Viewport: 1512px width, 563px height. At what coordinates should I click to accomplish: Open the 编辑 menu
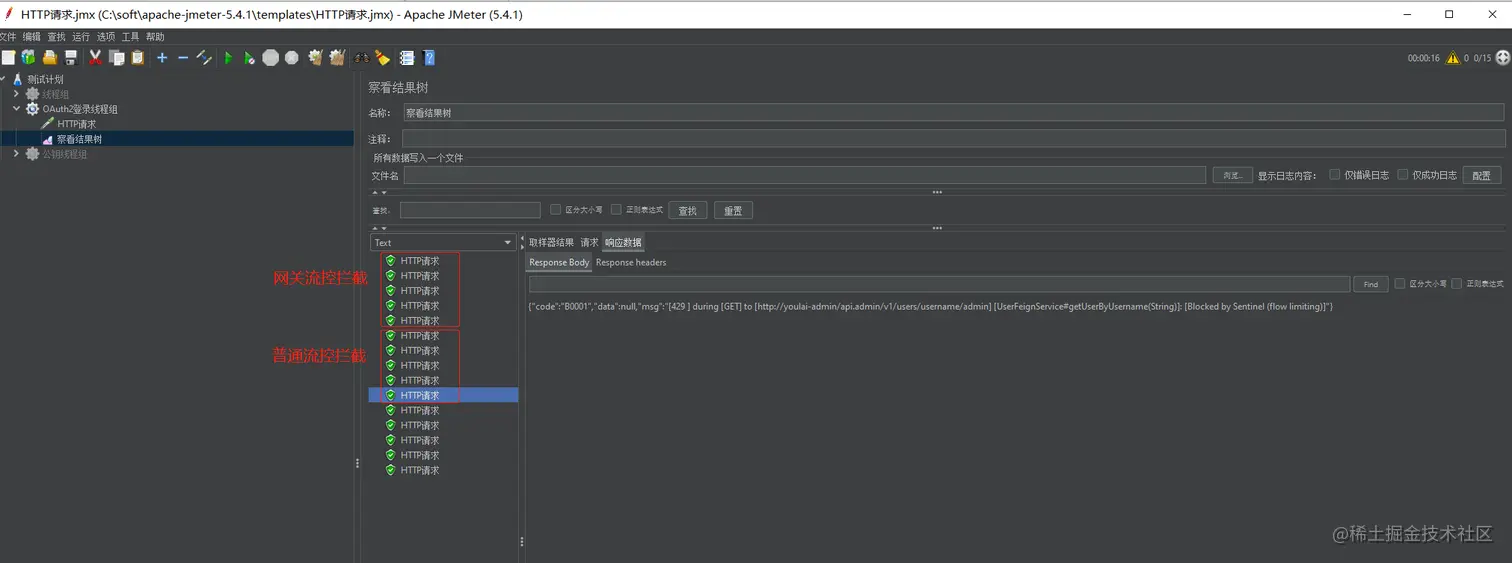[32, 37]
